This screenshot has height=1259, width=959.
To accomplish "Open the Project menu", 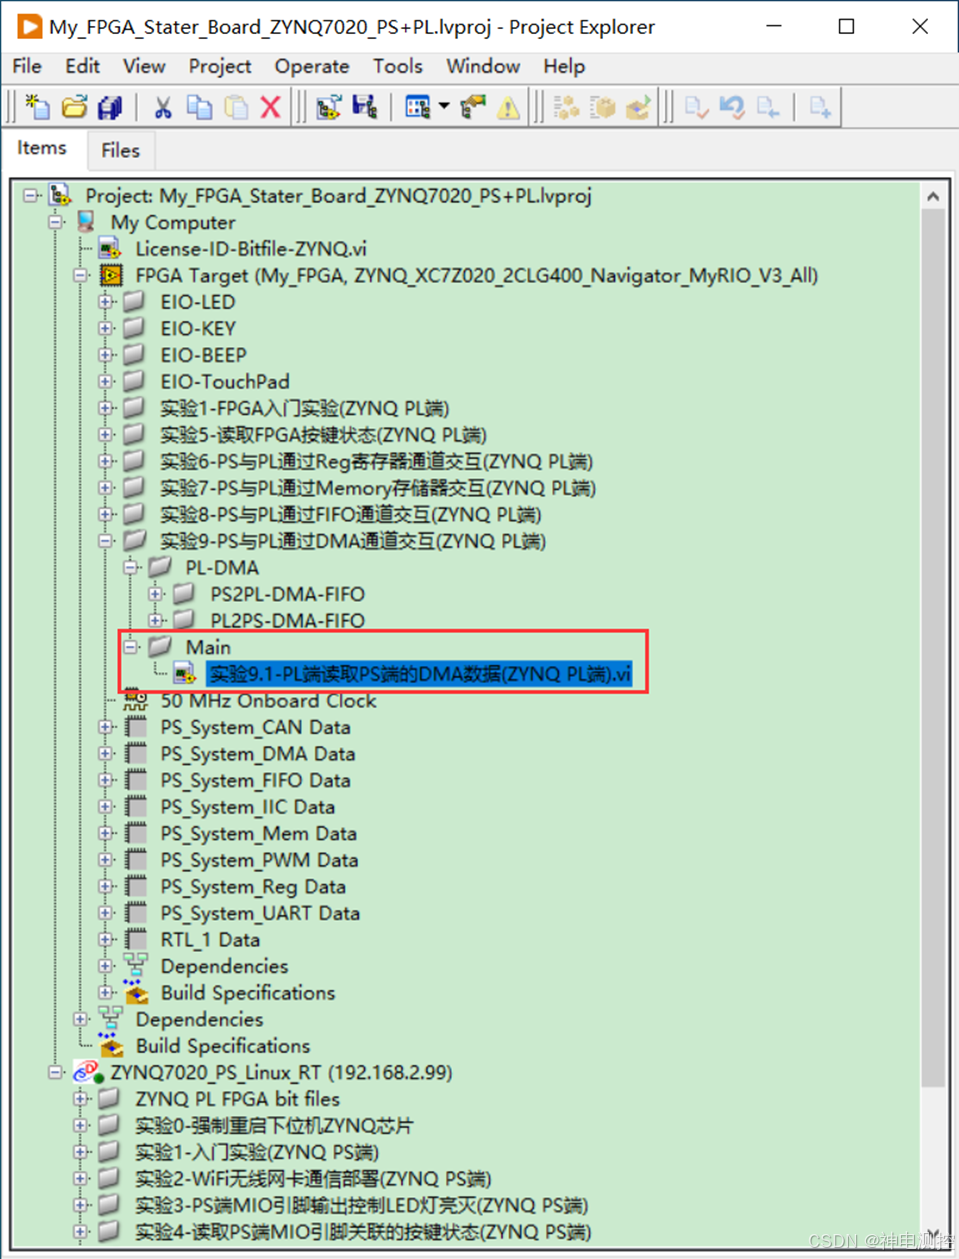I will click(x=220, y=66).
